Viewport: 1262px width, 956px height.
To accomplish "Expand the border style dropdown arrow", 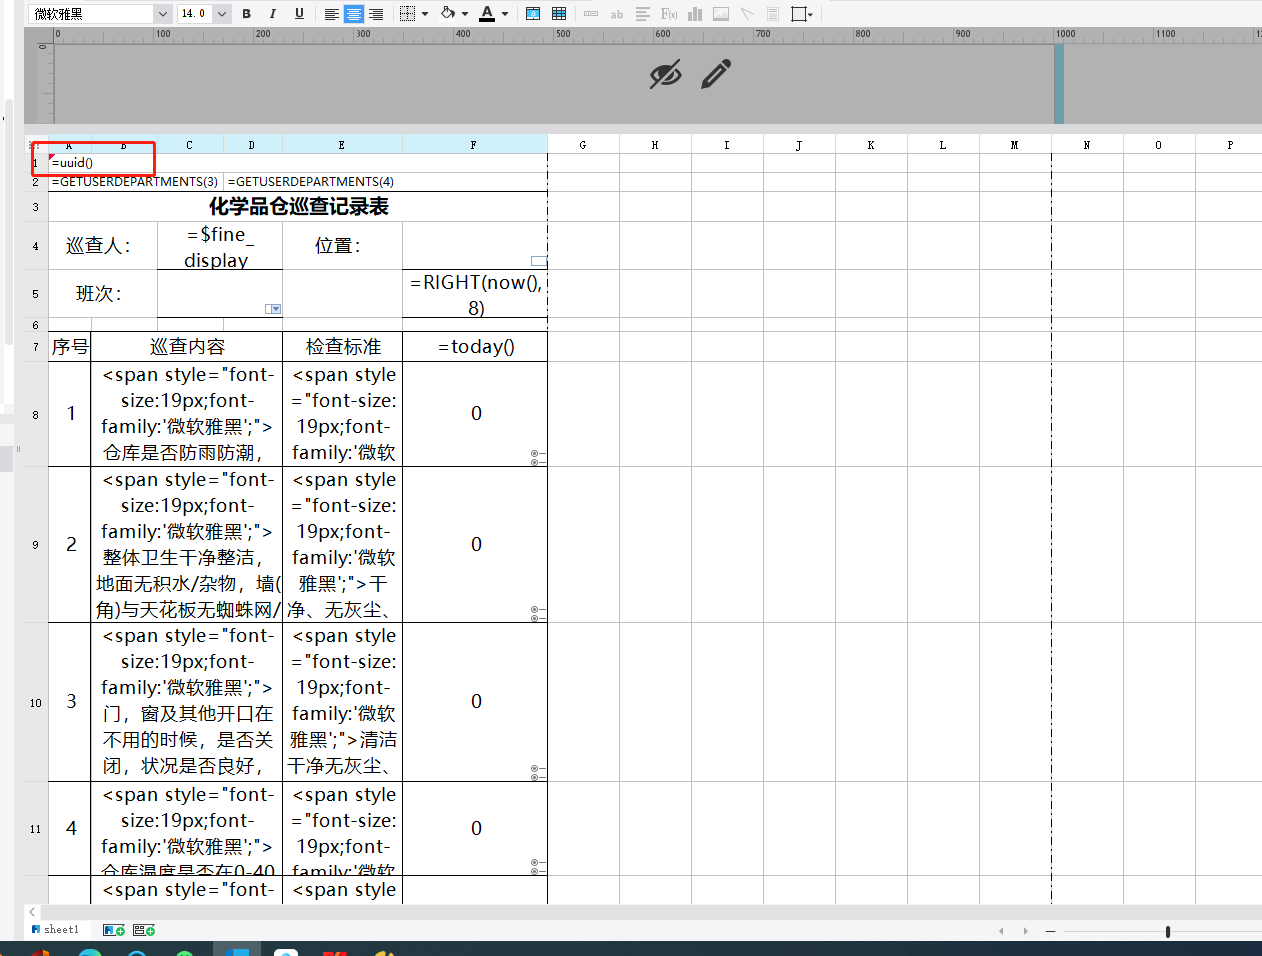I will coord(425,14).
